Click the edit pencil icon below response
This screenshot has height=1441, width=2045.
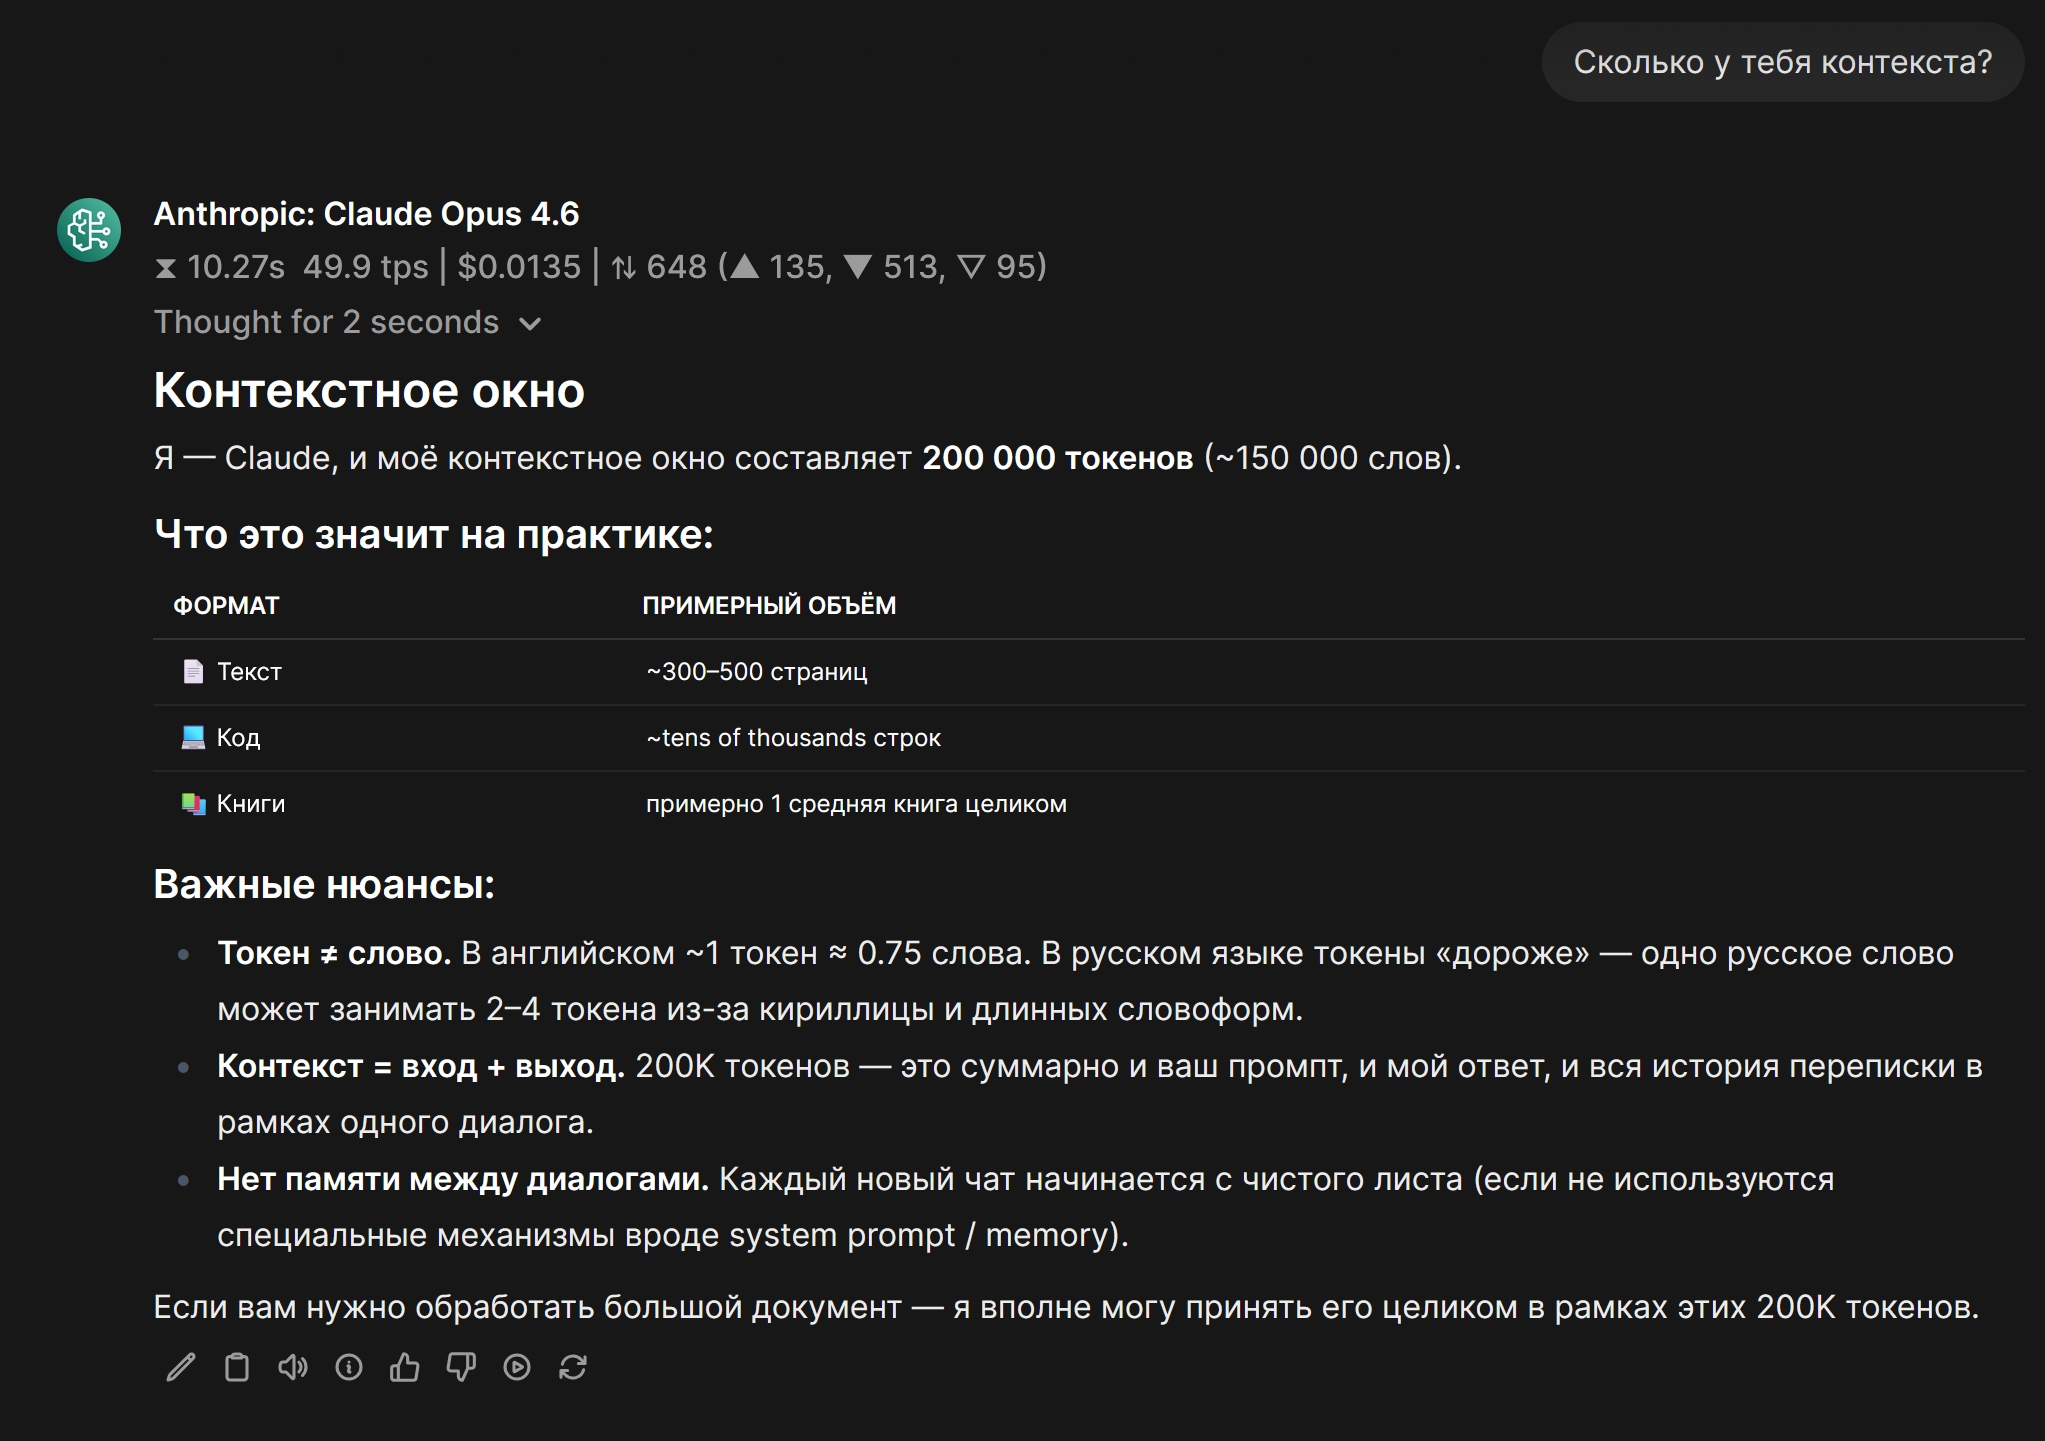[181, 1367]
